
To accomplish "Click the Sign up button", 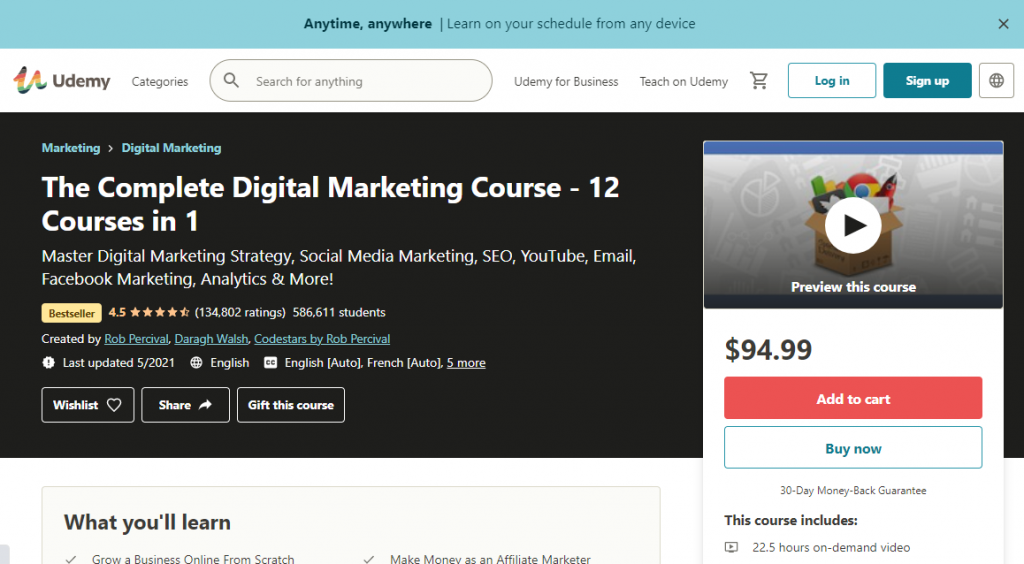I will pyautogui.click(x=927, y=81).
